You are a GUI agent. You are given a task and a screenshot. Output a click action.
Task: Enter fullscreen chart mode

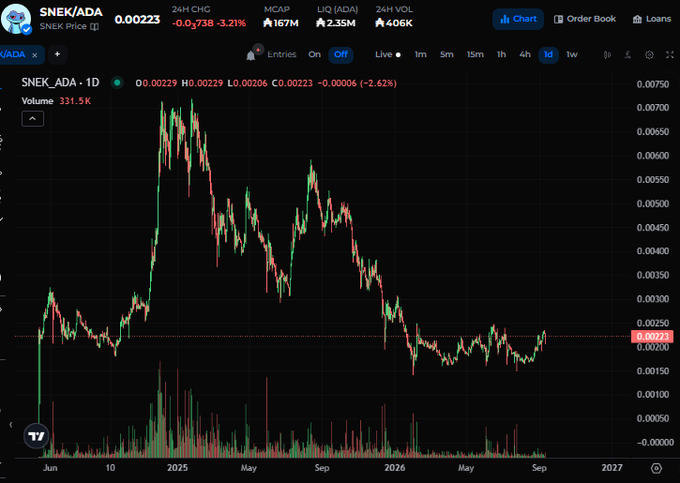point(670,55)
